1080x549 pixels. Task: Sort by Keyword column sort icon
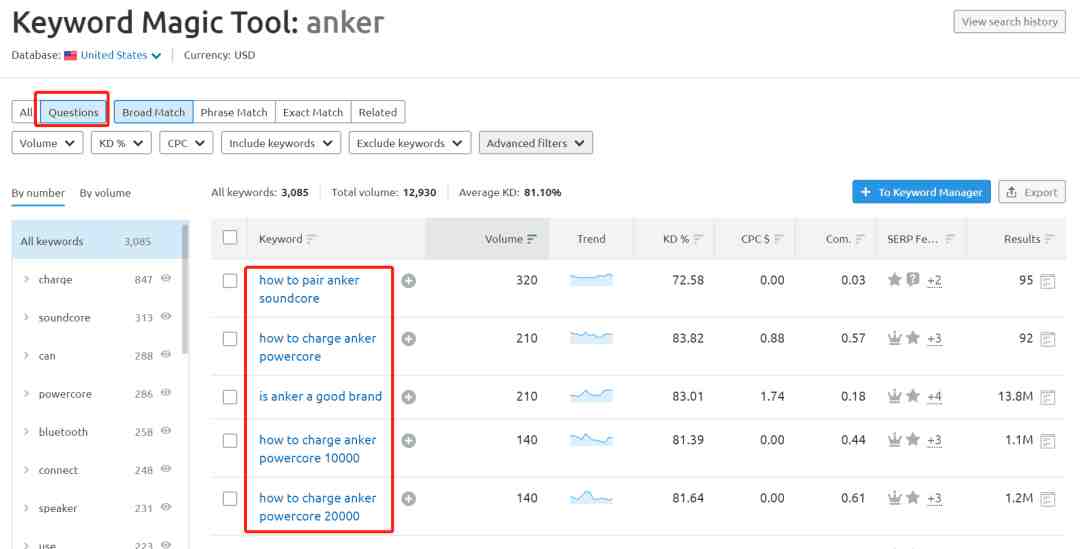pos(311,239)
